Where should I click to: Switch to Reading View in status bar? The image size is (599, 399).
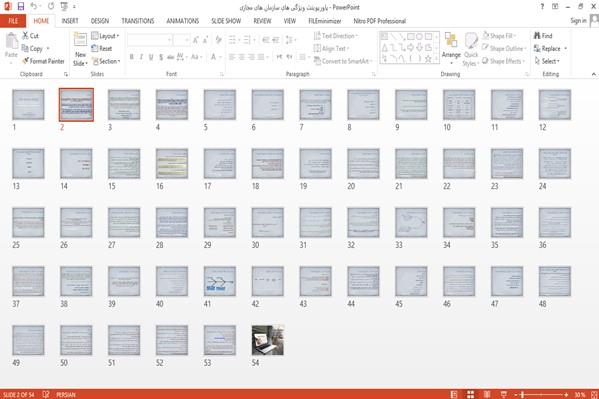[x=487, y=394]
